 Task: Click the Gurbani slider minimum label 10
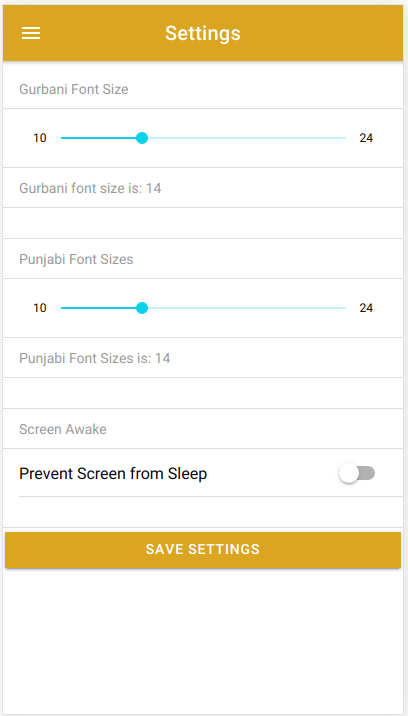click(40, 138)
